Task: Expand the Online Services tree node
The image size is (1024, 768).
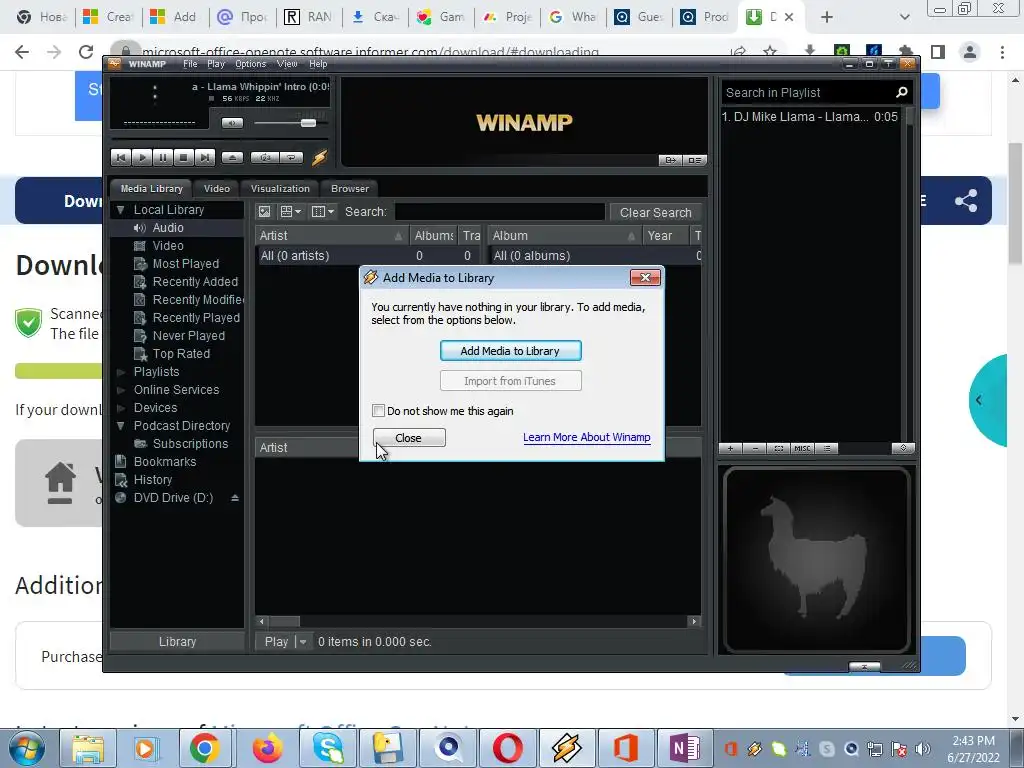Action: tap(120, 391)
